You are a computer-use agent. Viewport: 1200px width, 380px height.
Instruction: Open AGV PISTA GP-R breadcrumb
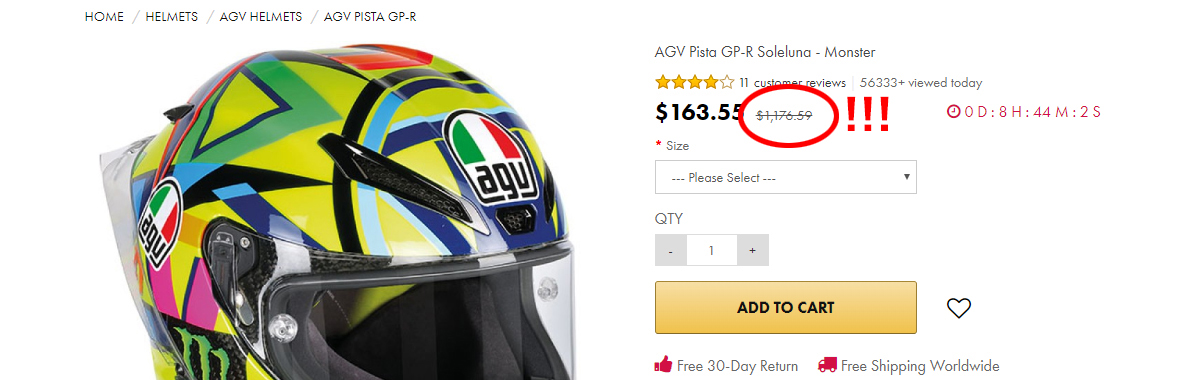pos(370,18)
